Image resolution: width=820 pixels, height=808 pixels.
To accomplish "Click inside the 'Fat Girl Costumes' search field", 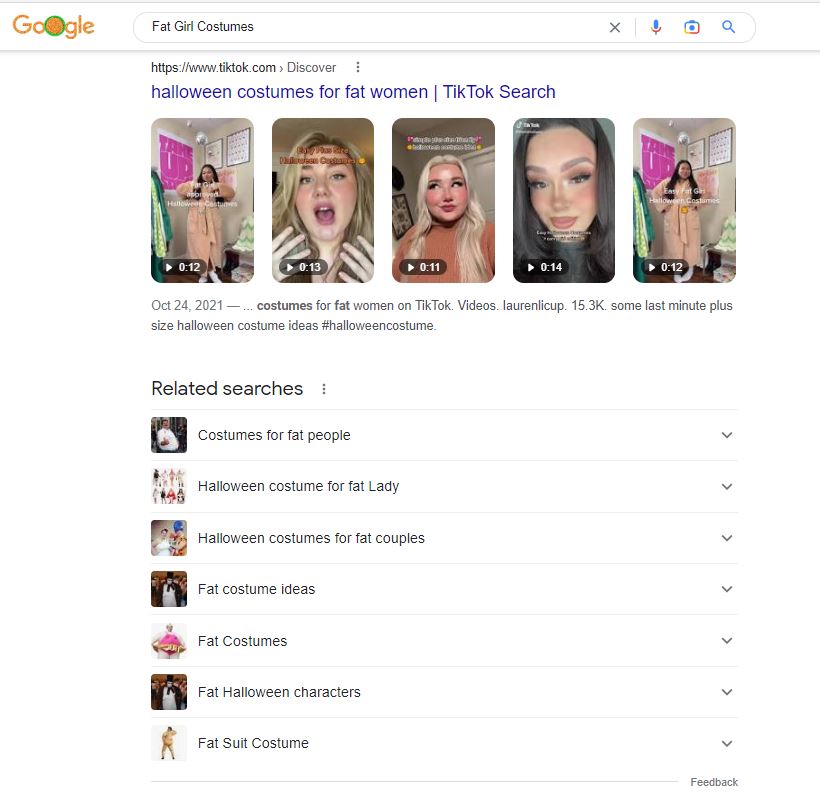I will [x=377, y=27].
